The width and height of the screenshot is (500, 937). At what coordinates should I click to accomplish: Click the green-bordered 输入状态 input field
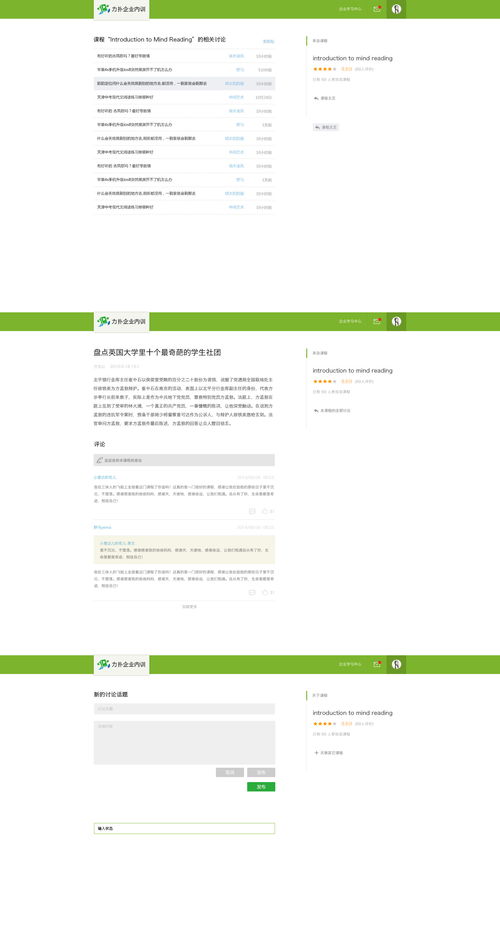[x=184, y=828]
